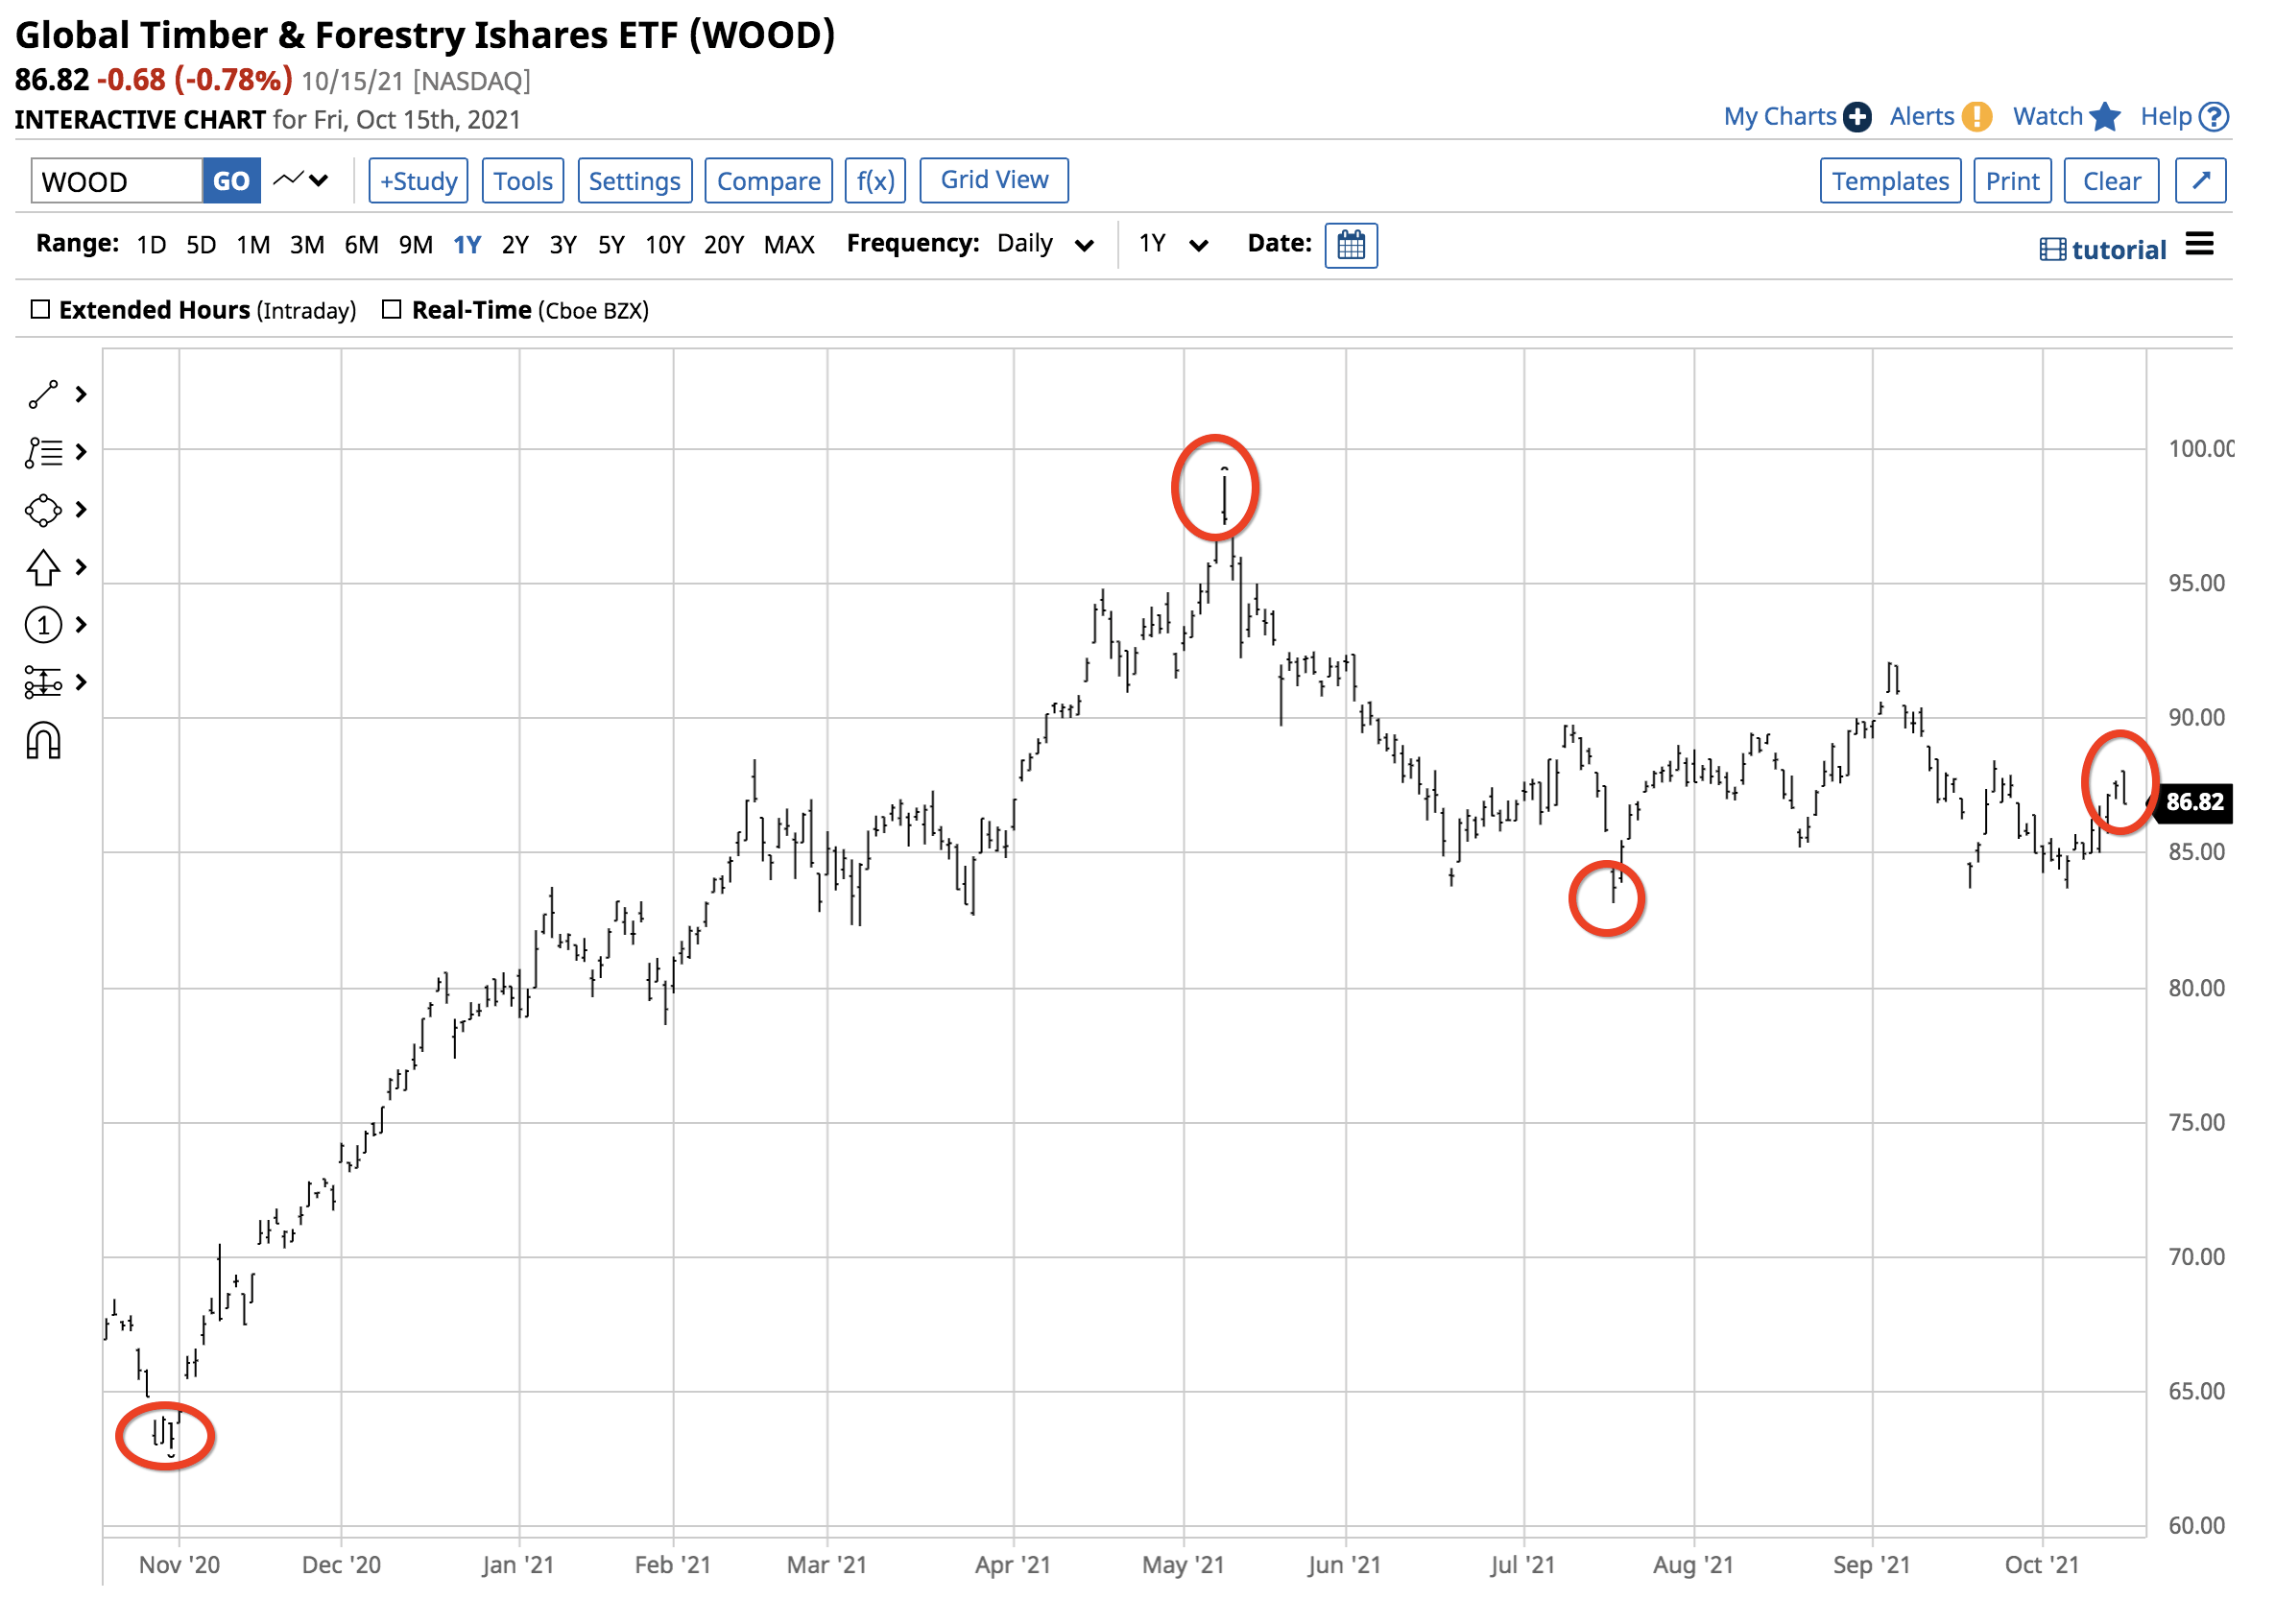Select the line drawing tool icon
Image resolution: width=2275 pixels, height=1624 pixels.
(x=43, y=395)
